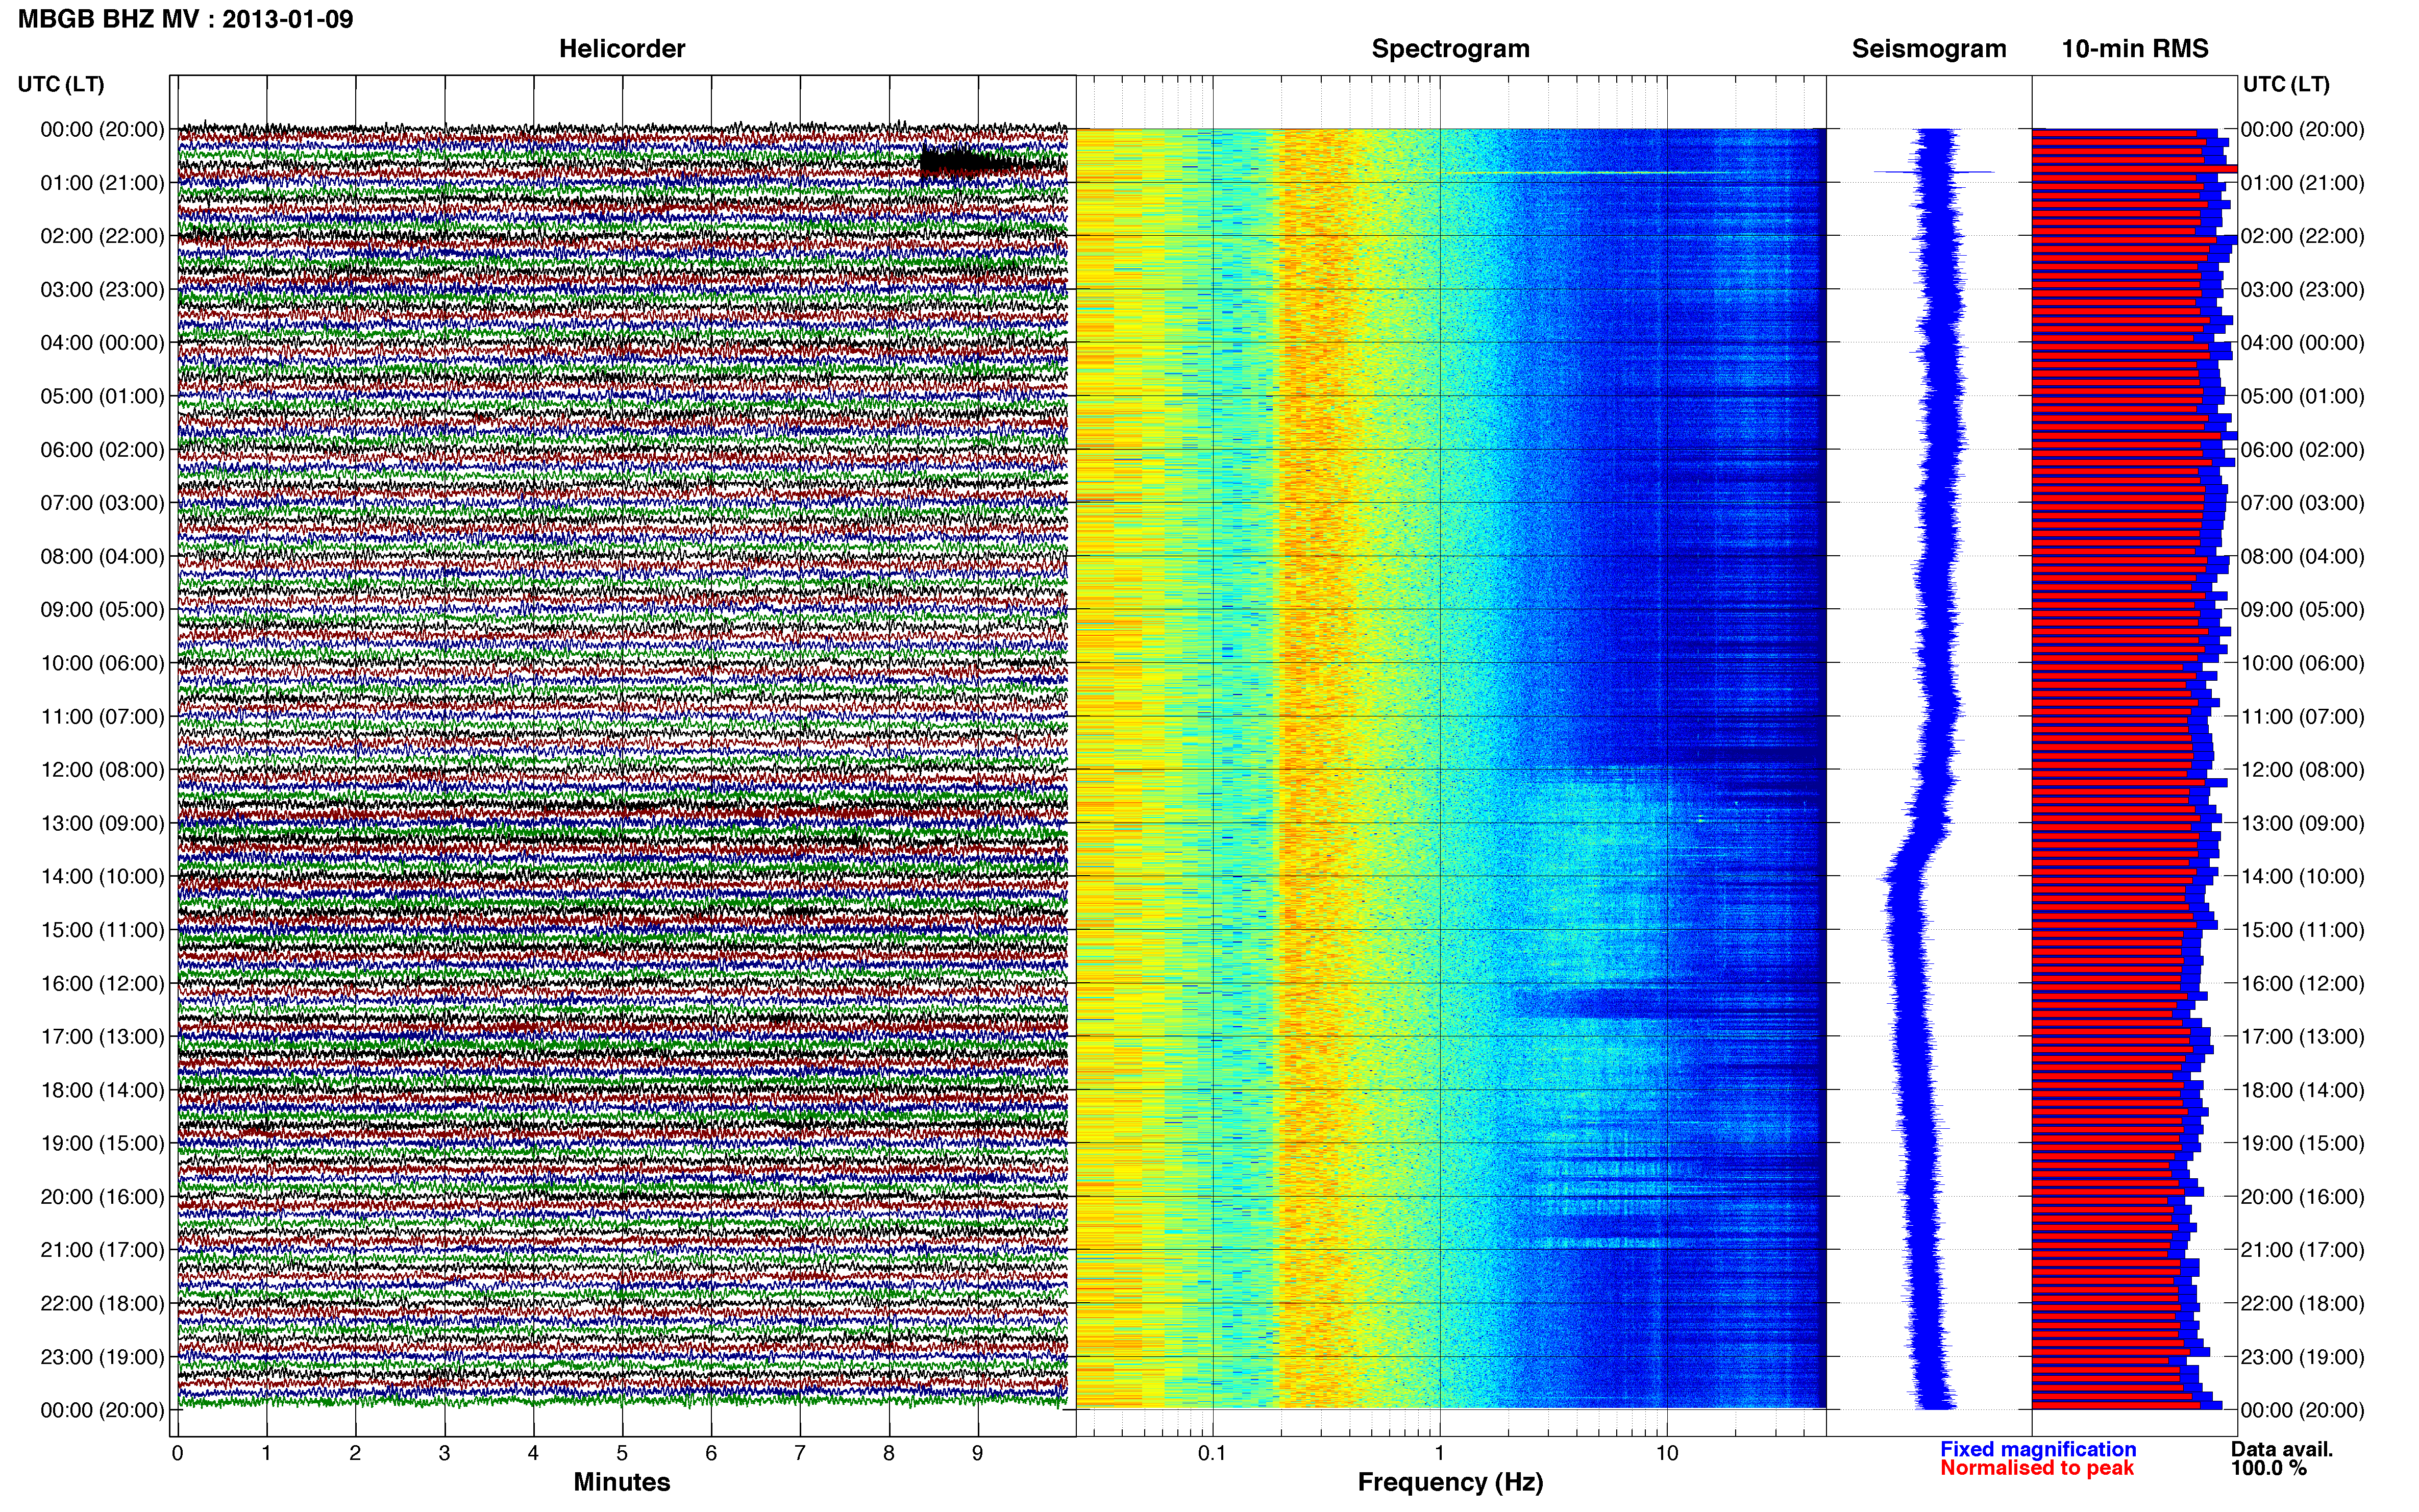
Task: Click the right 09:00 (05:00) time label
Action: pos(2302,610)
